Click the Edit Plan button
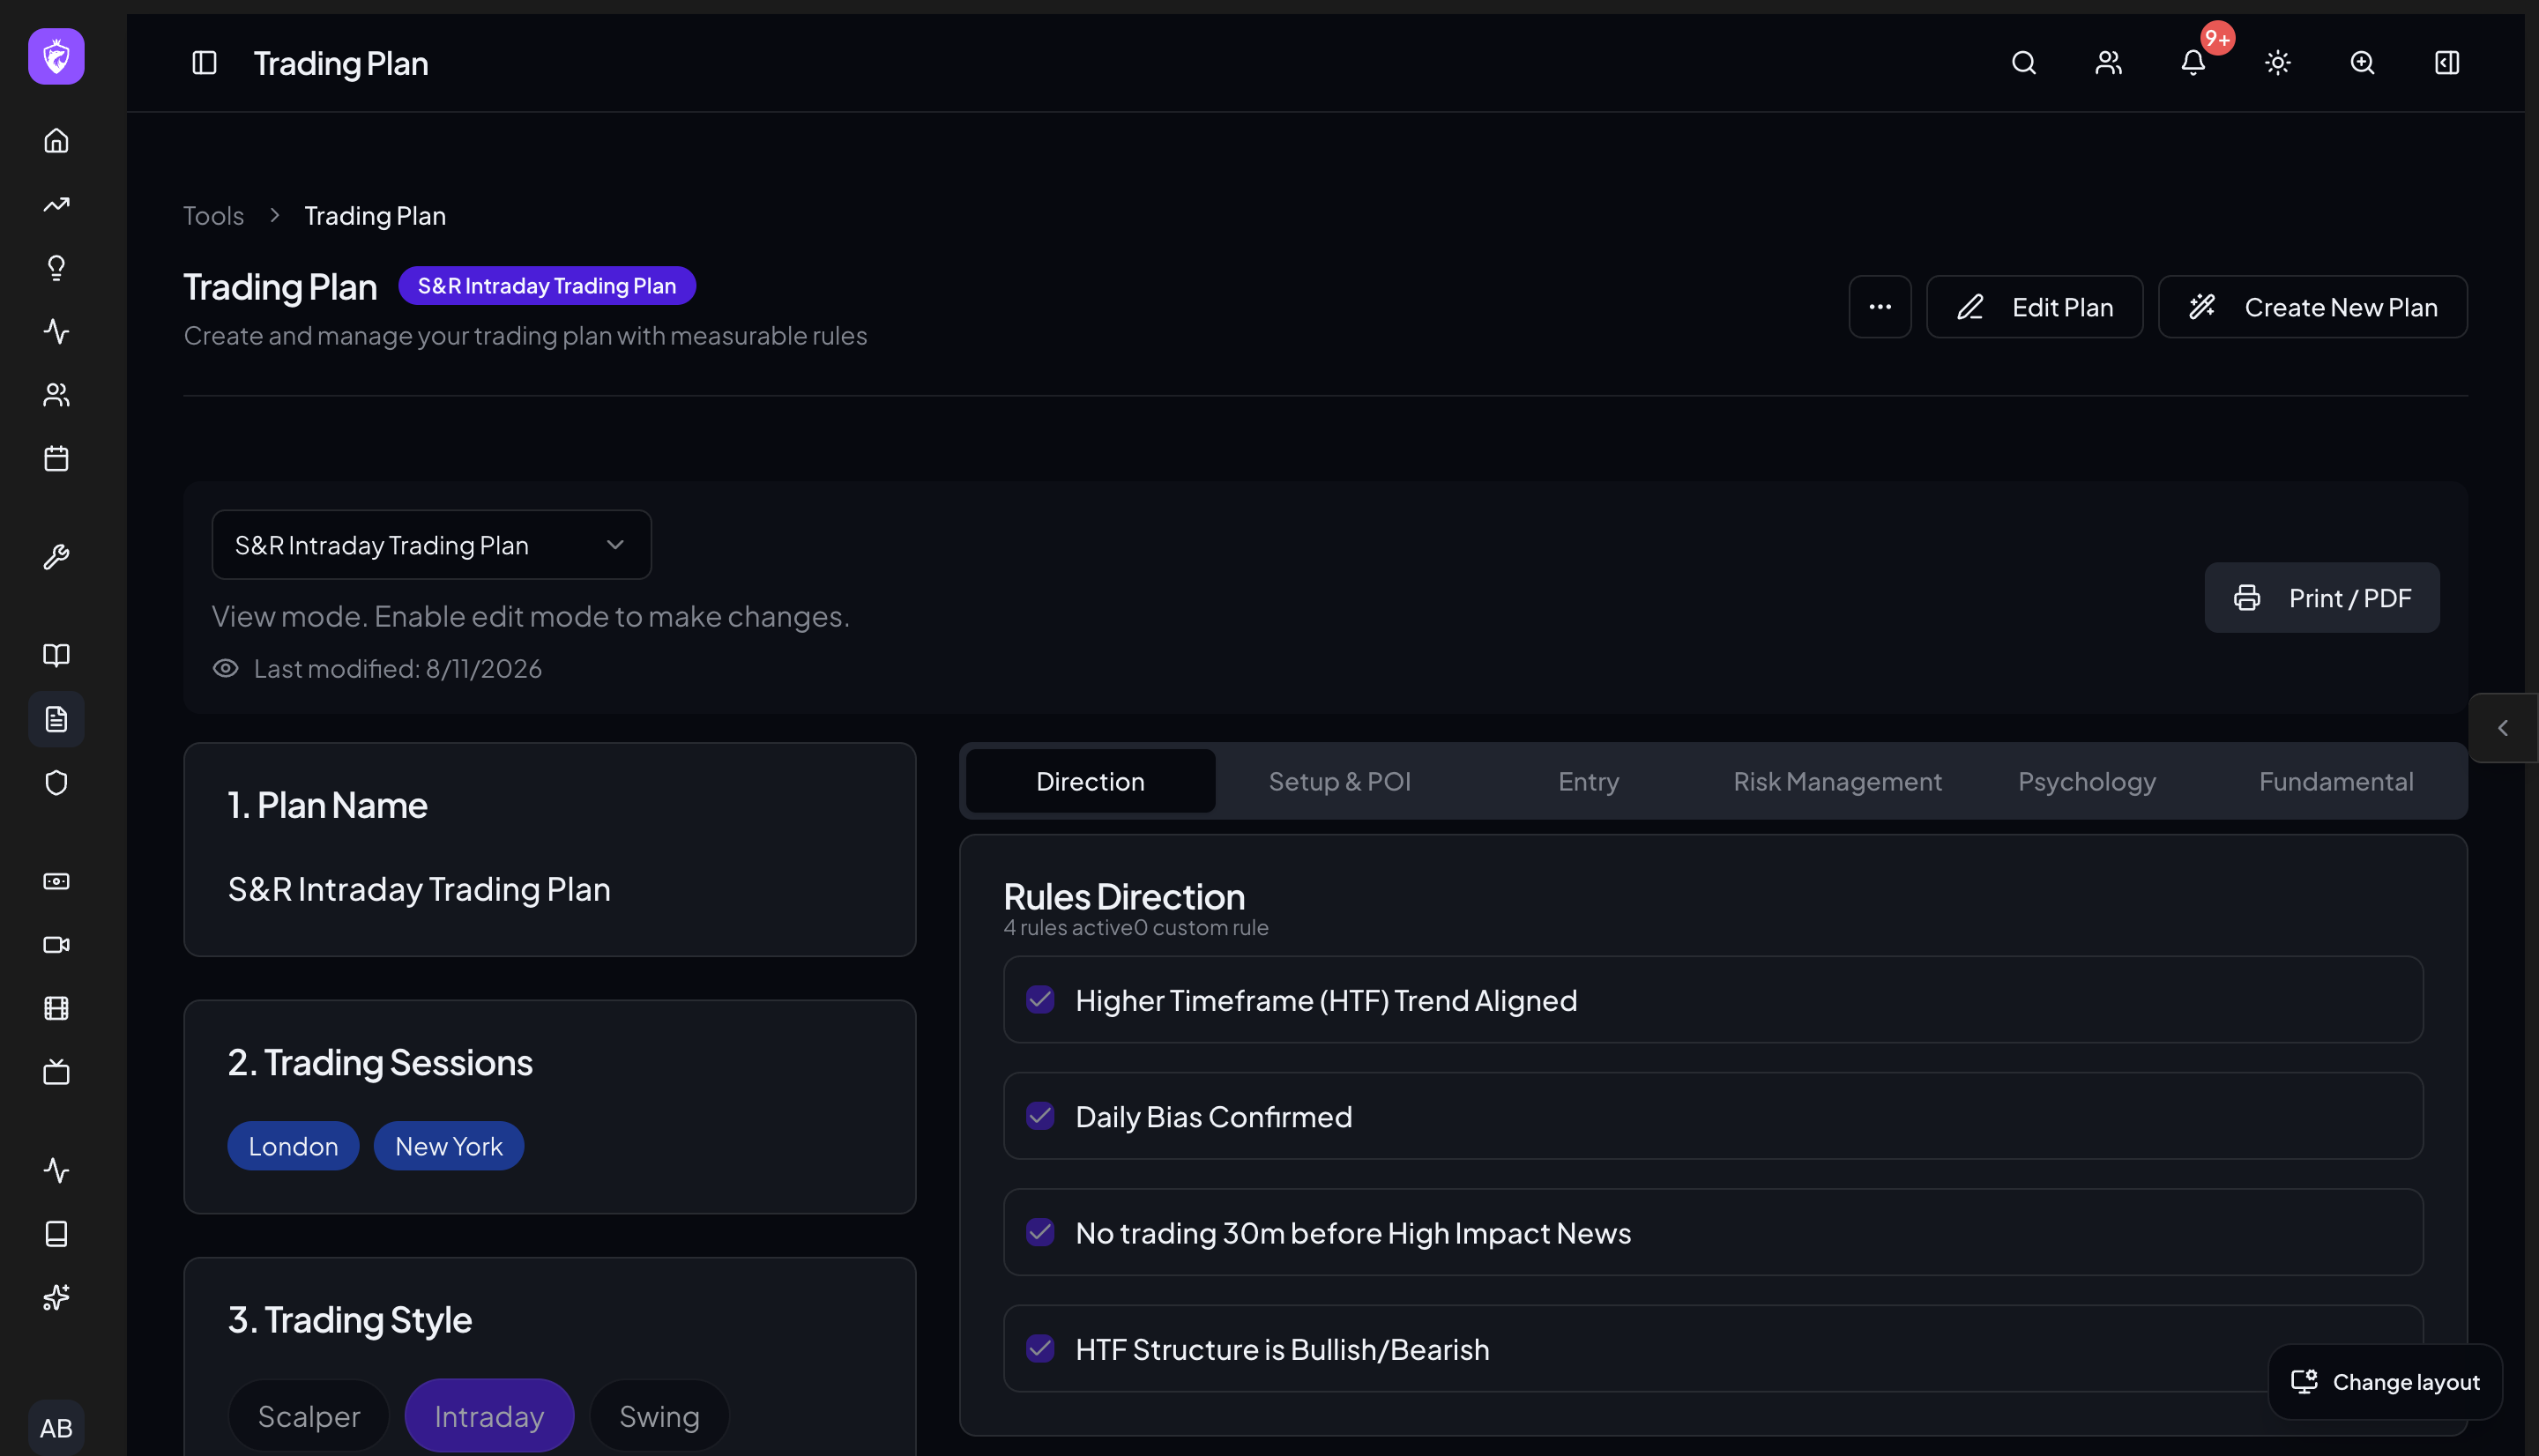This screenshot has height=1456, width=2539. (2035, 307)
